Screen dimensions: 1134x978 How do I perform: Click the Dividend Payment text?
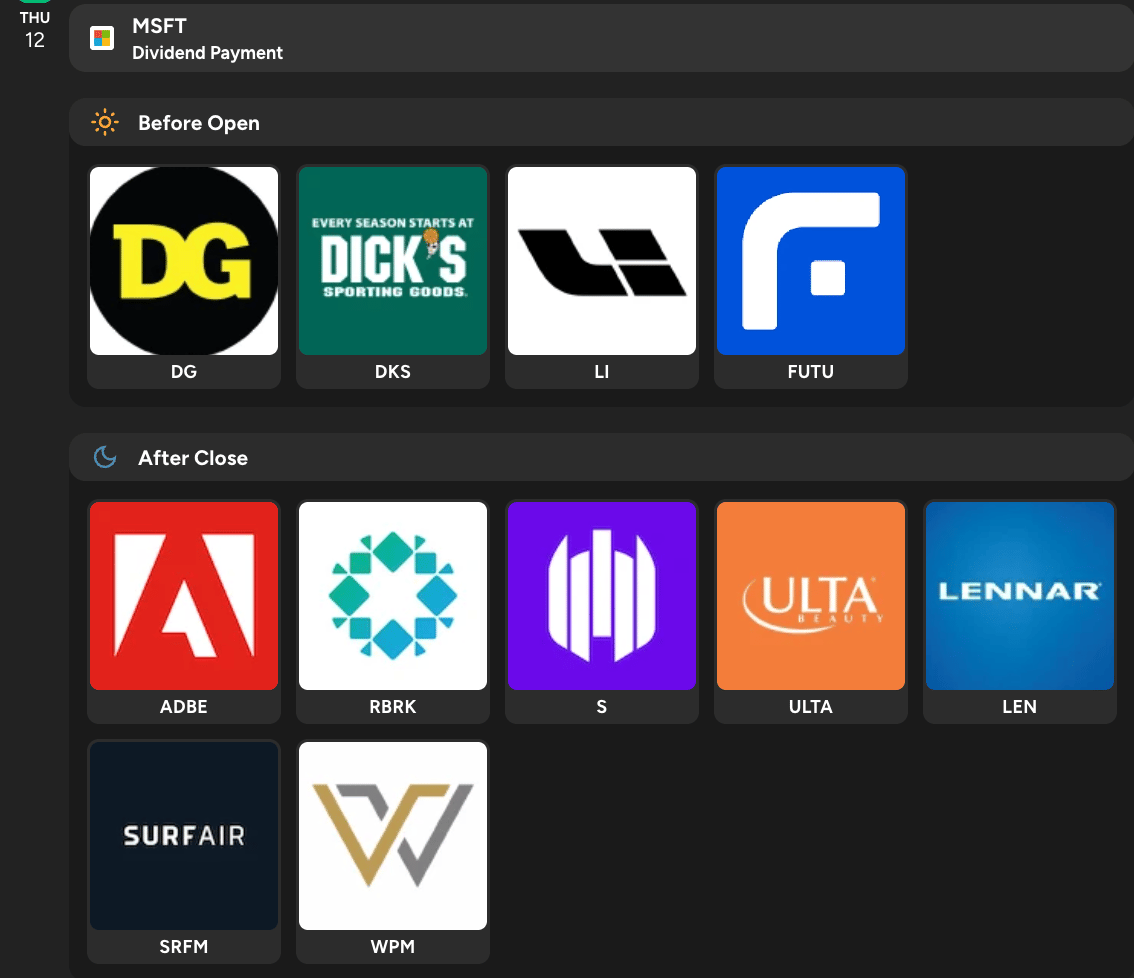(208, 53)
